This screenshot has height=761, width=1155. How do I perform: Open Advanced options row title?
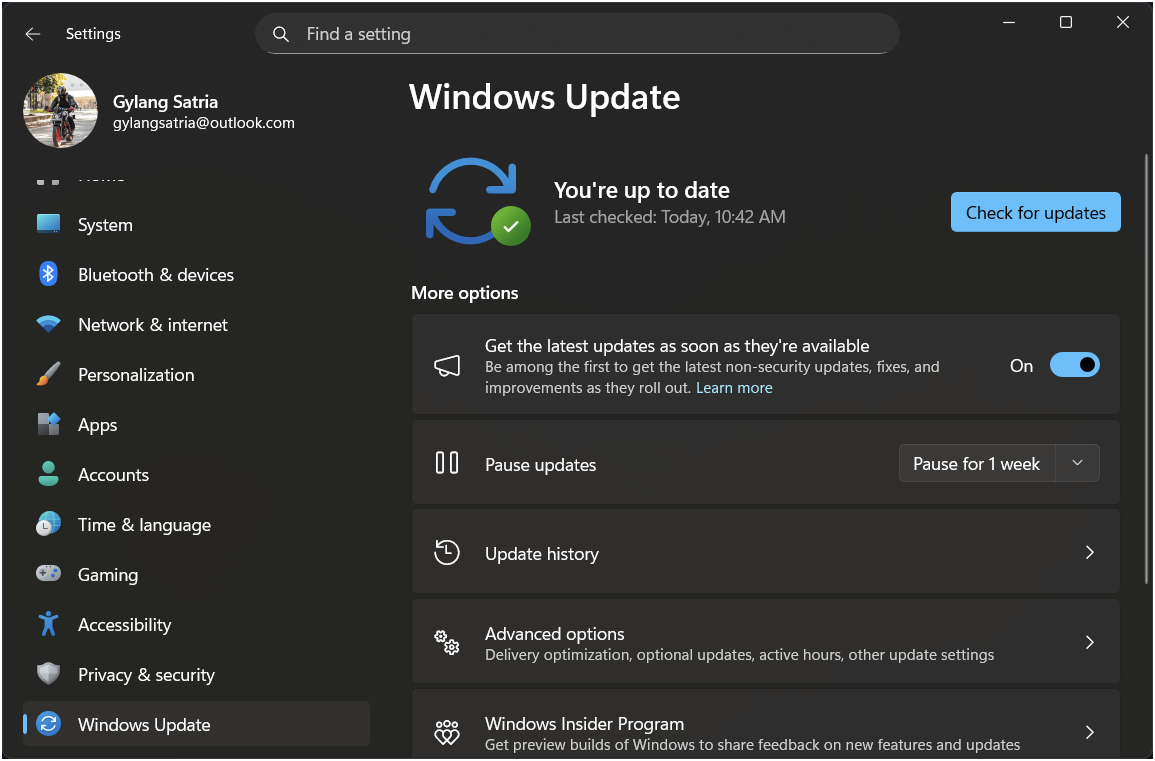(x=555, y=634)
